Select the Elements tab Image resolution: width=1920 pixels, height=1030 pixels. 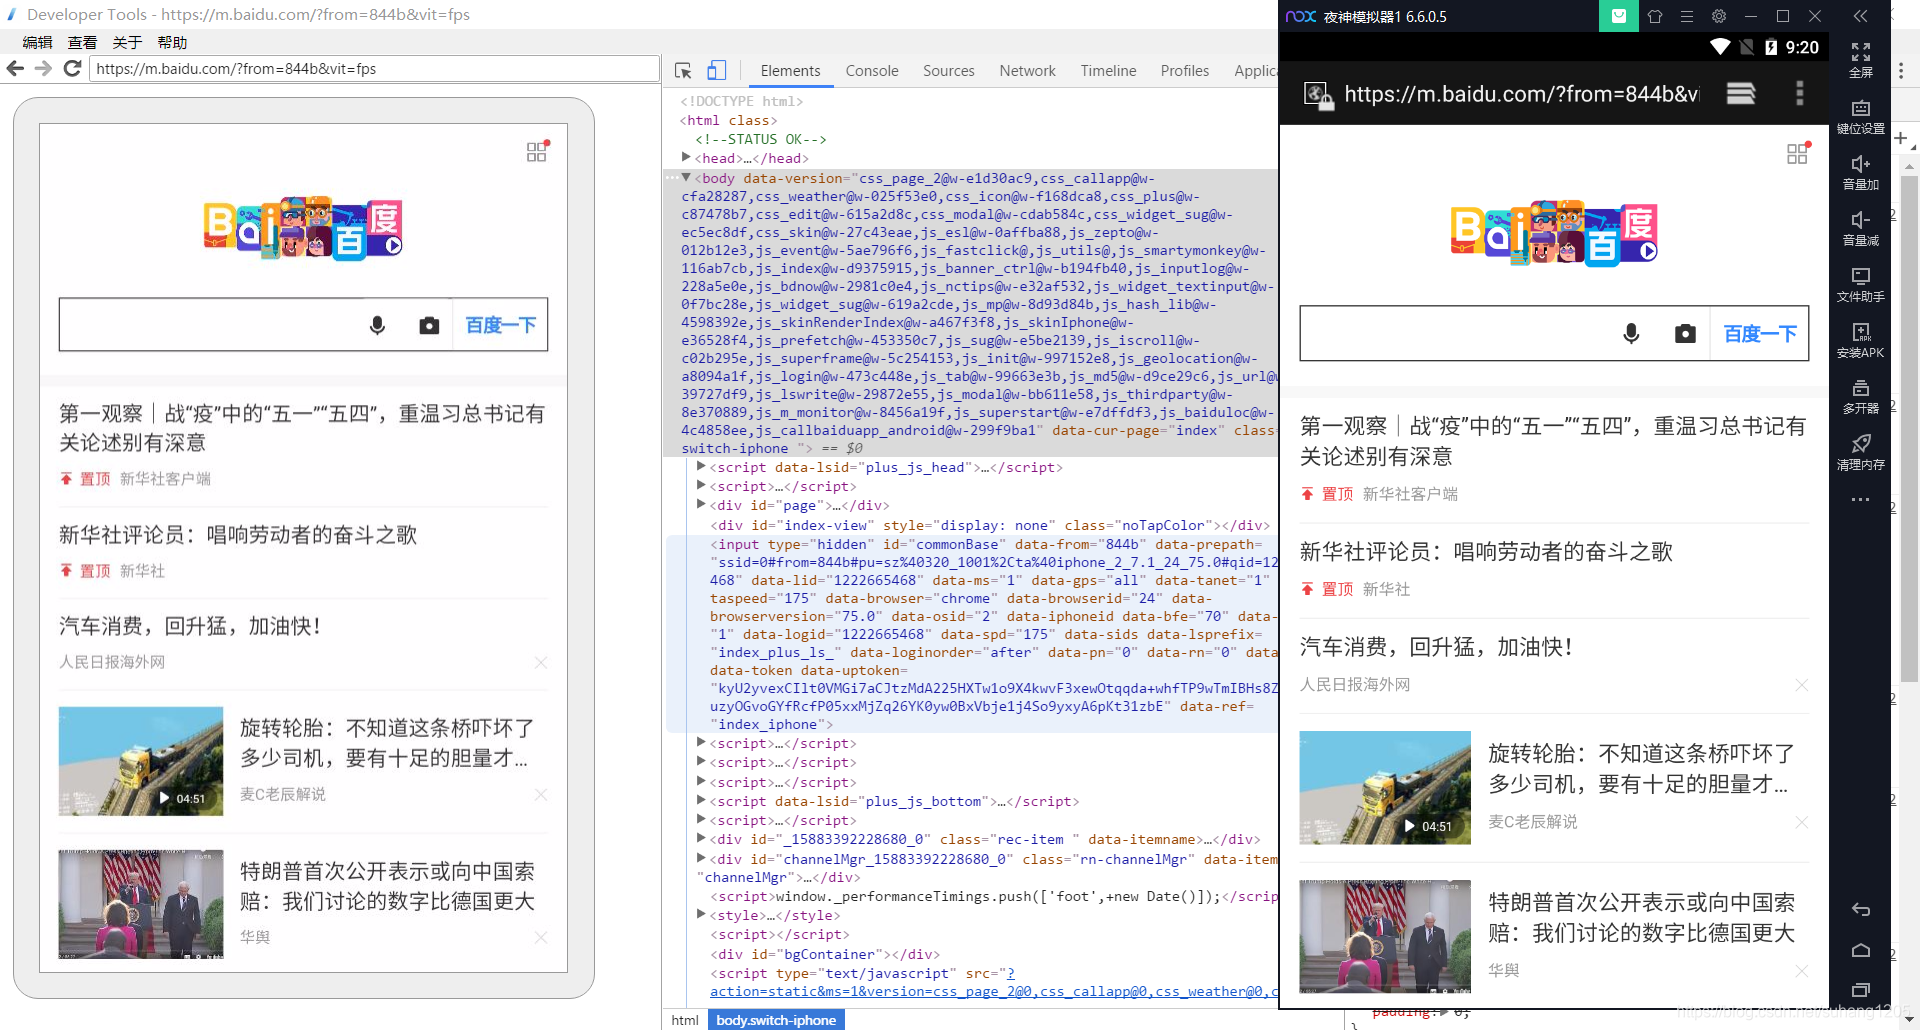[790, 71]
